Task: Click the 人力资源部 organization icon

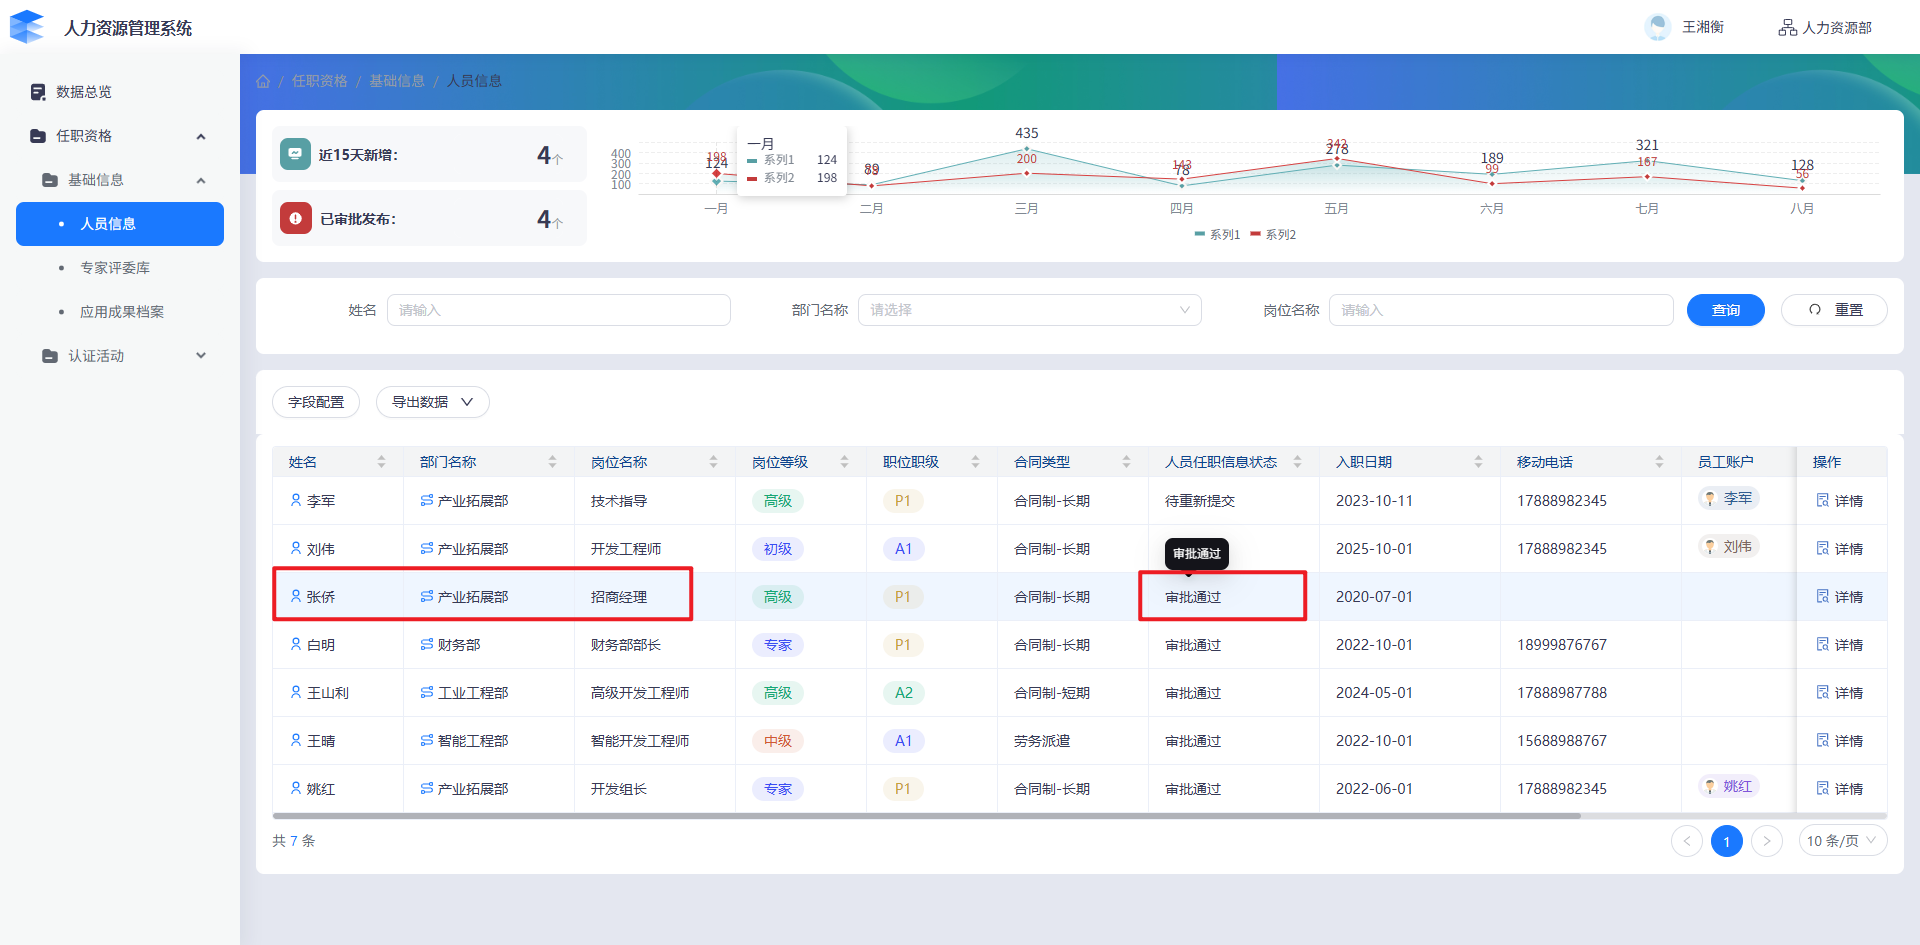Action: 1787,27
